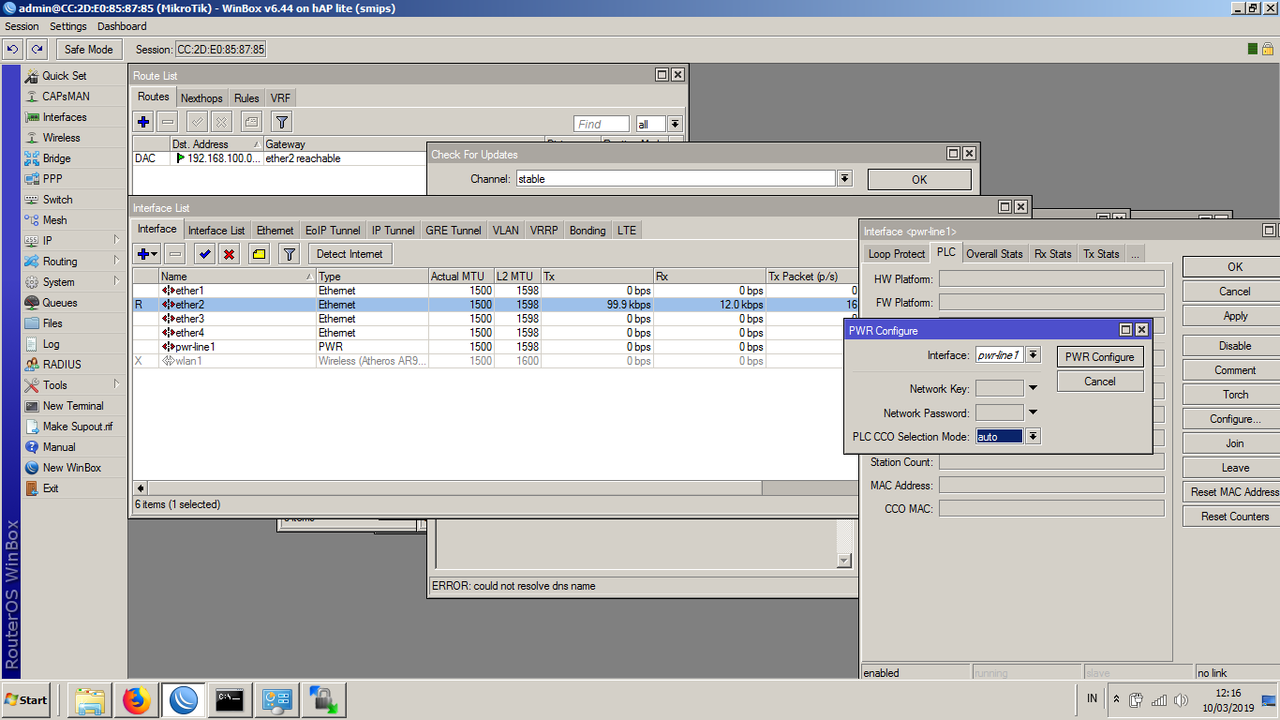Click the Redo arrow in WinBox toolbar
This screenshot has width=1280, height=720.
point(37,49)
